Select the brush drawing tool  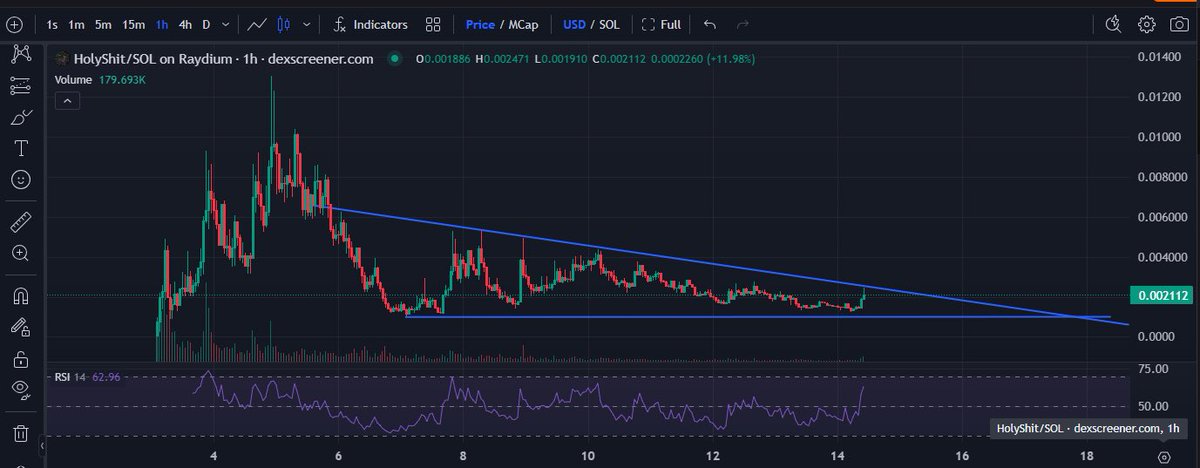pos(20,118)
